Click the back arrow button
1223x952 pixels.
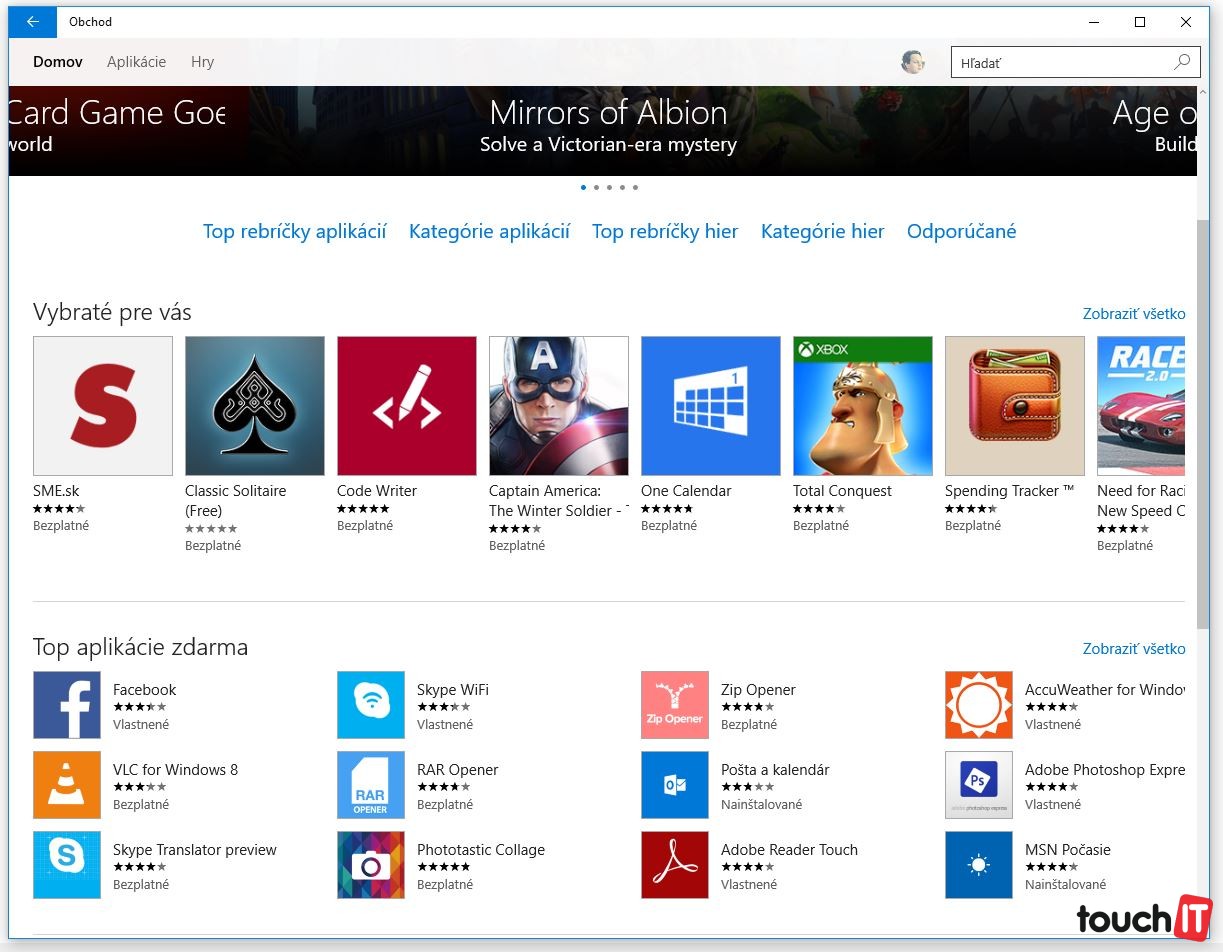point(33,22)
